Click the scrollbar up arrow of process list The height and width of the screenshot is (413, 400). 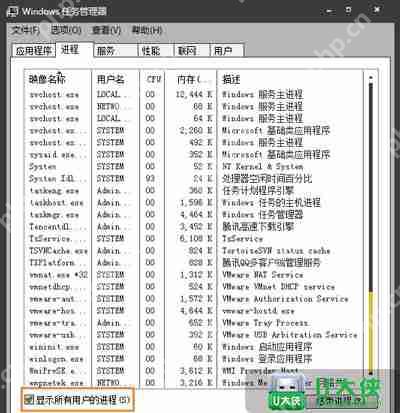click(x=371, y=79)
